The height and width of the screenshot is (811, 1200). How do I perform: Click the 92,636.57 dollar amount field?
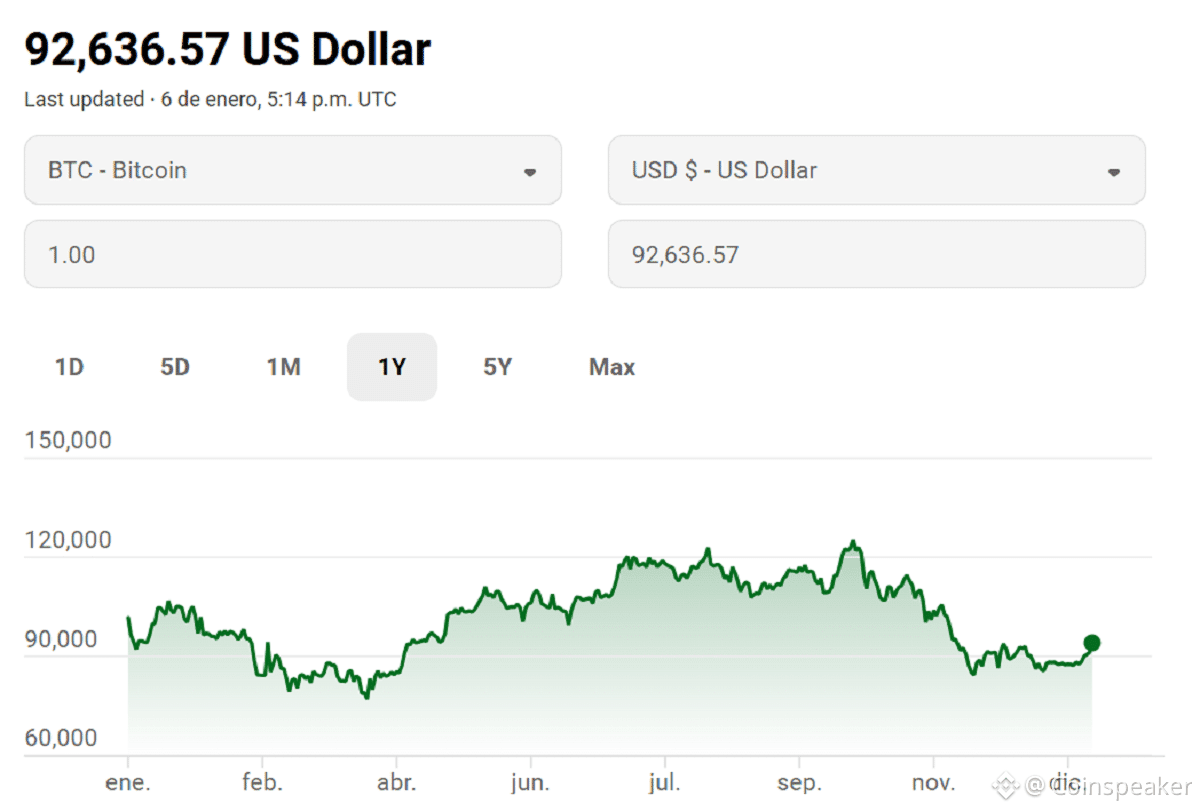pos(876,254)
